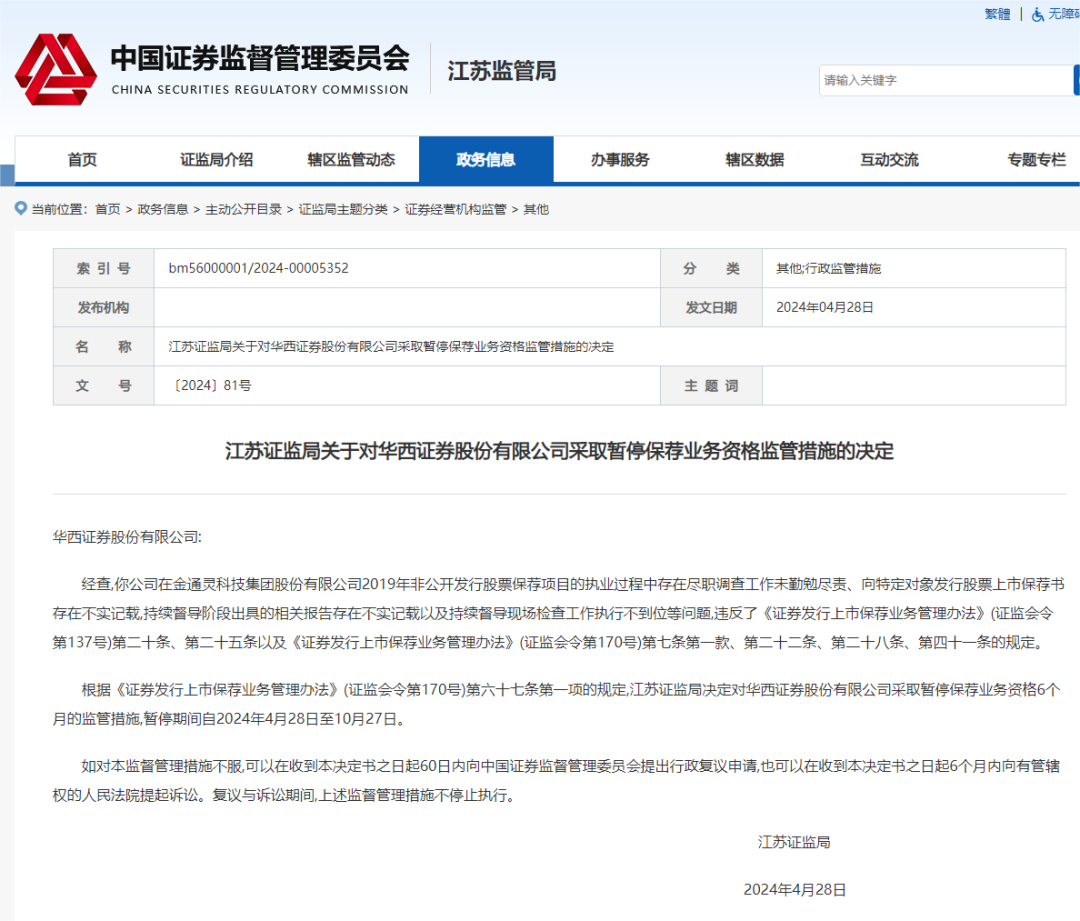The image size is (1080, 921).
Task: Open the 首页 navigation menu
Action: tap(81, 159)
